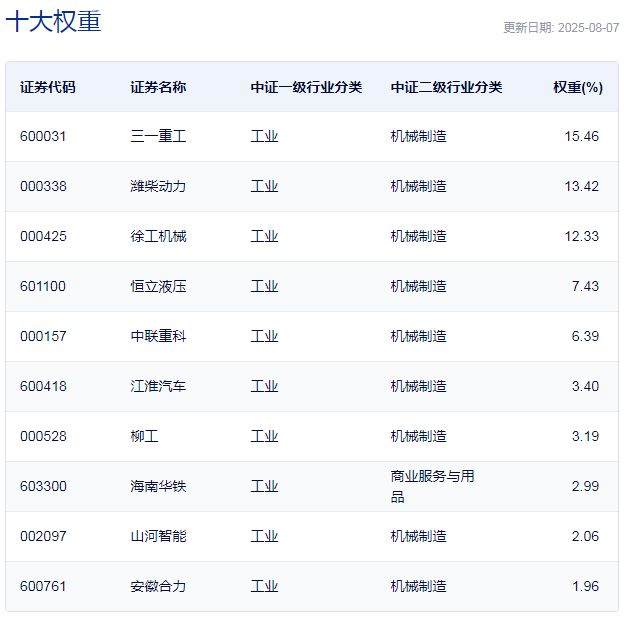The width and height of the screenshot is (624, 618).
Task: Select the name 安徽合力
Action: pyautogui.click(x=158, y=587)
